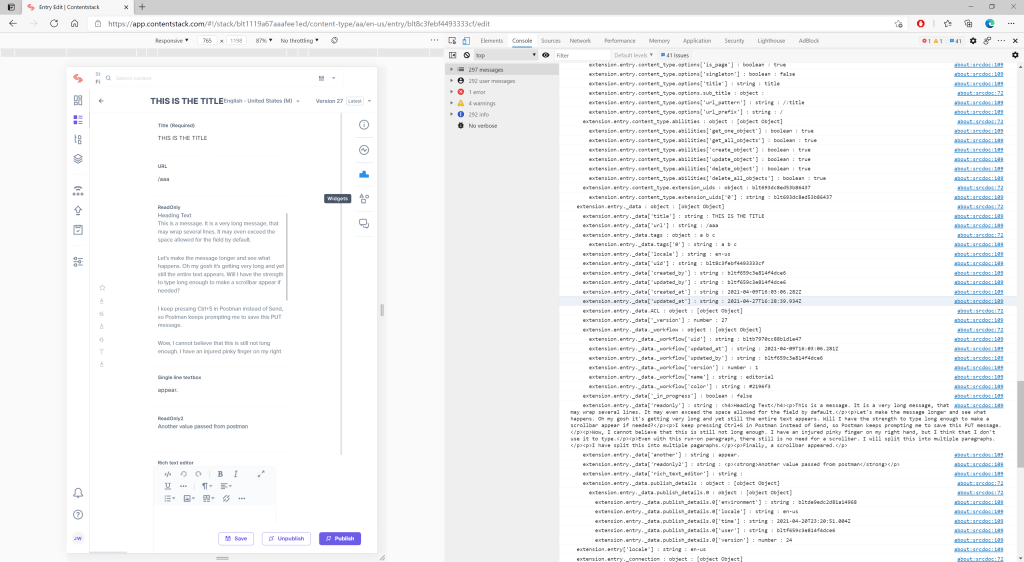
Task: Click the back arrow beside the title
Action: tap(101, 101)
